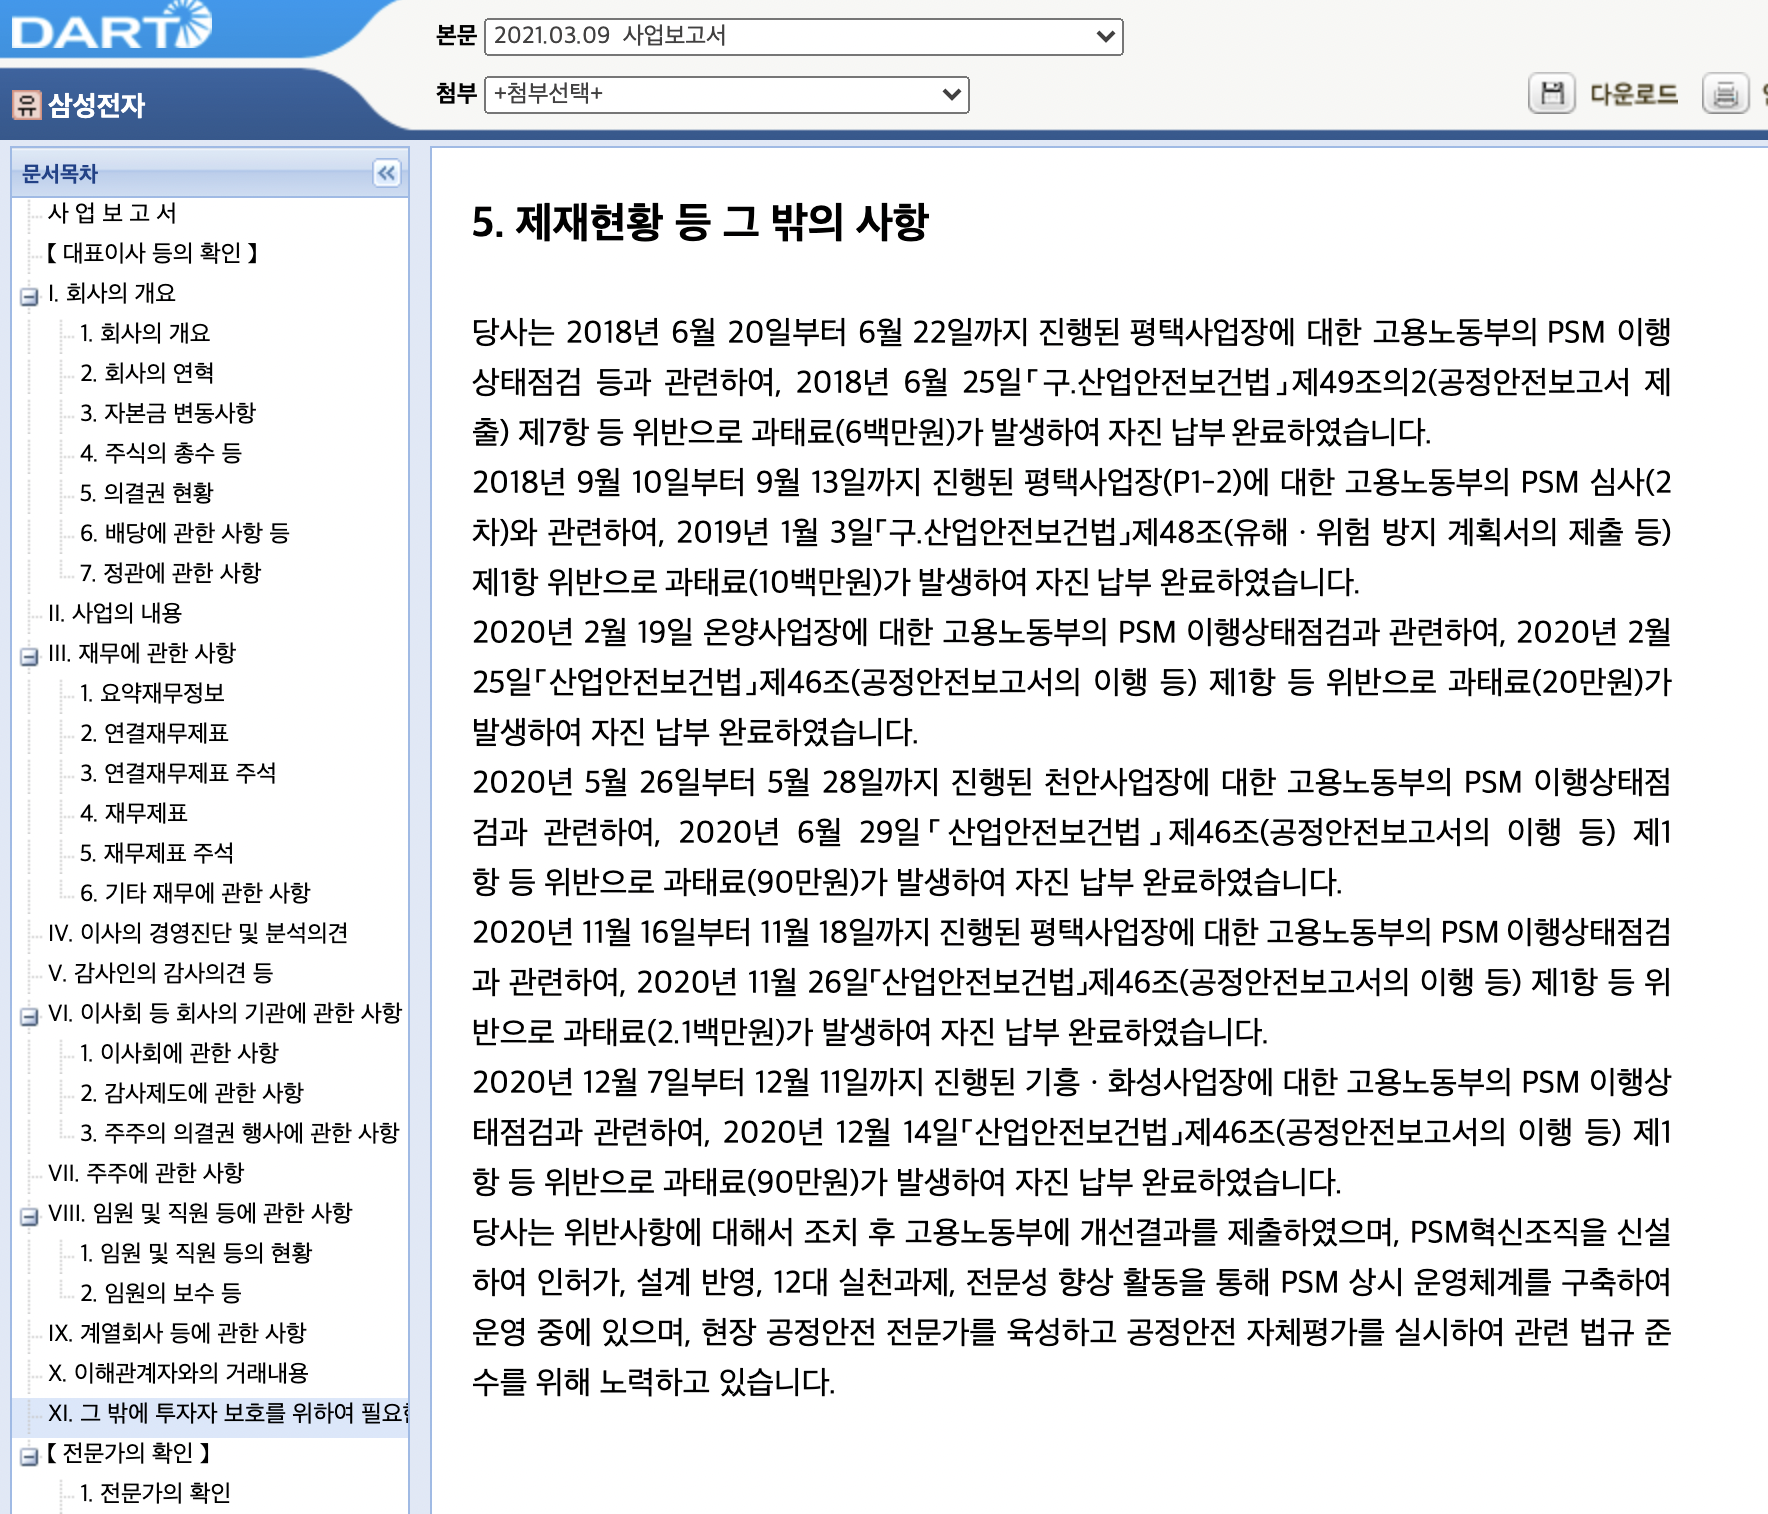Click the download disk icon
The width and height of the screenshot is (1768, 1514).
pos(1552,94)
